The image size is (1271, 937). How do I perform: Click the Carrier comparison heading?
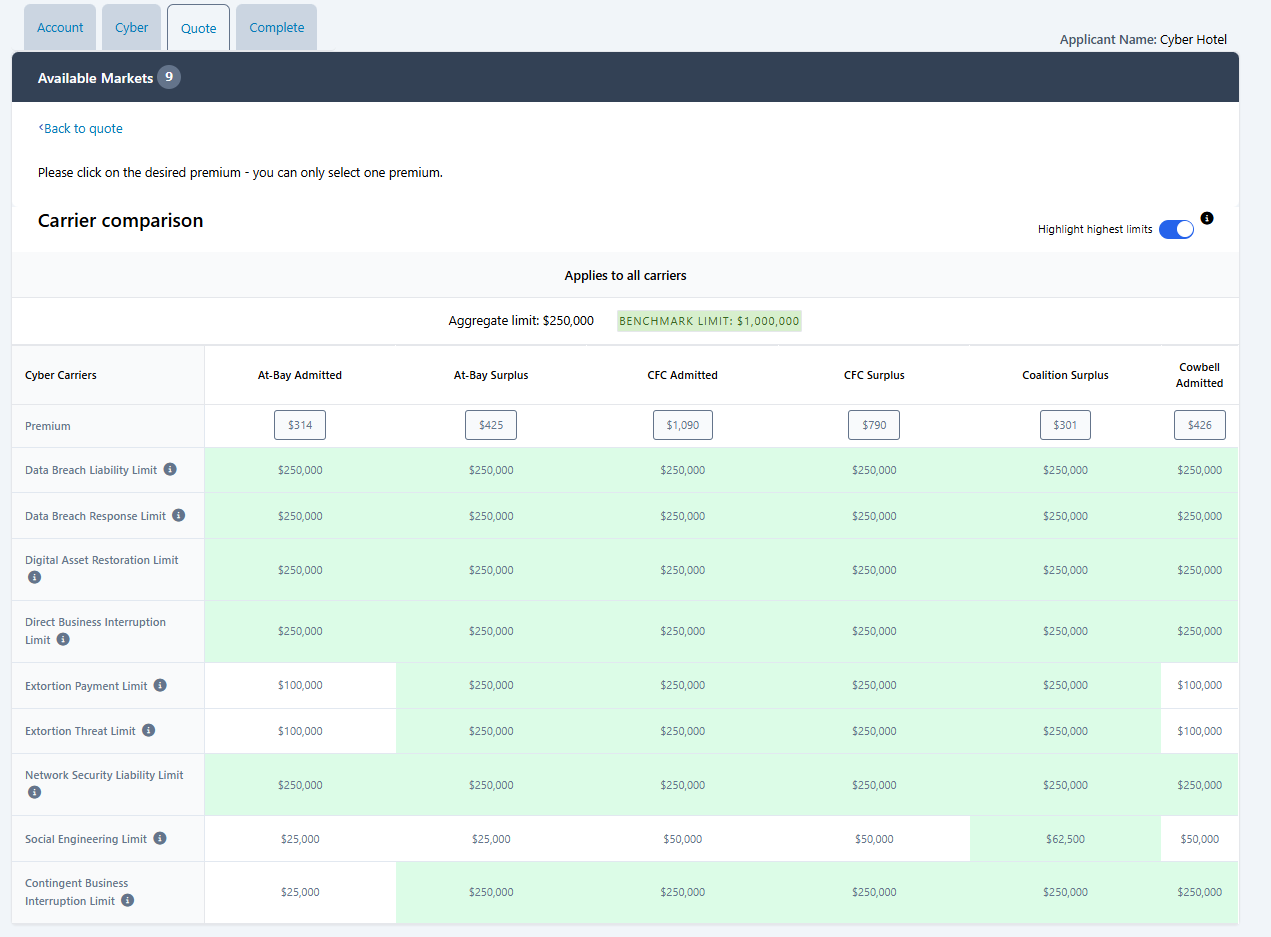click(120, 221)
